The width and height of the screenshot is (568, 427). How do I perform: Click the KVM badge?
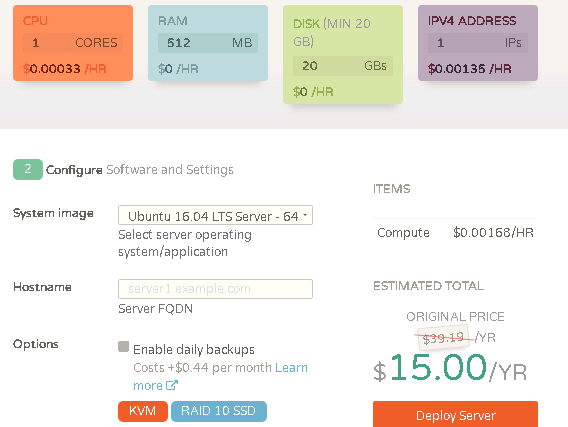point(143,411)
